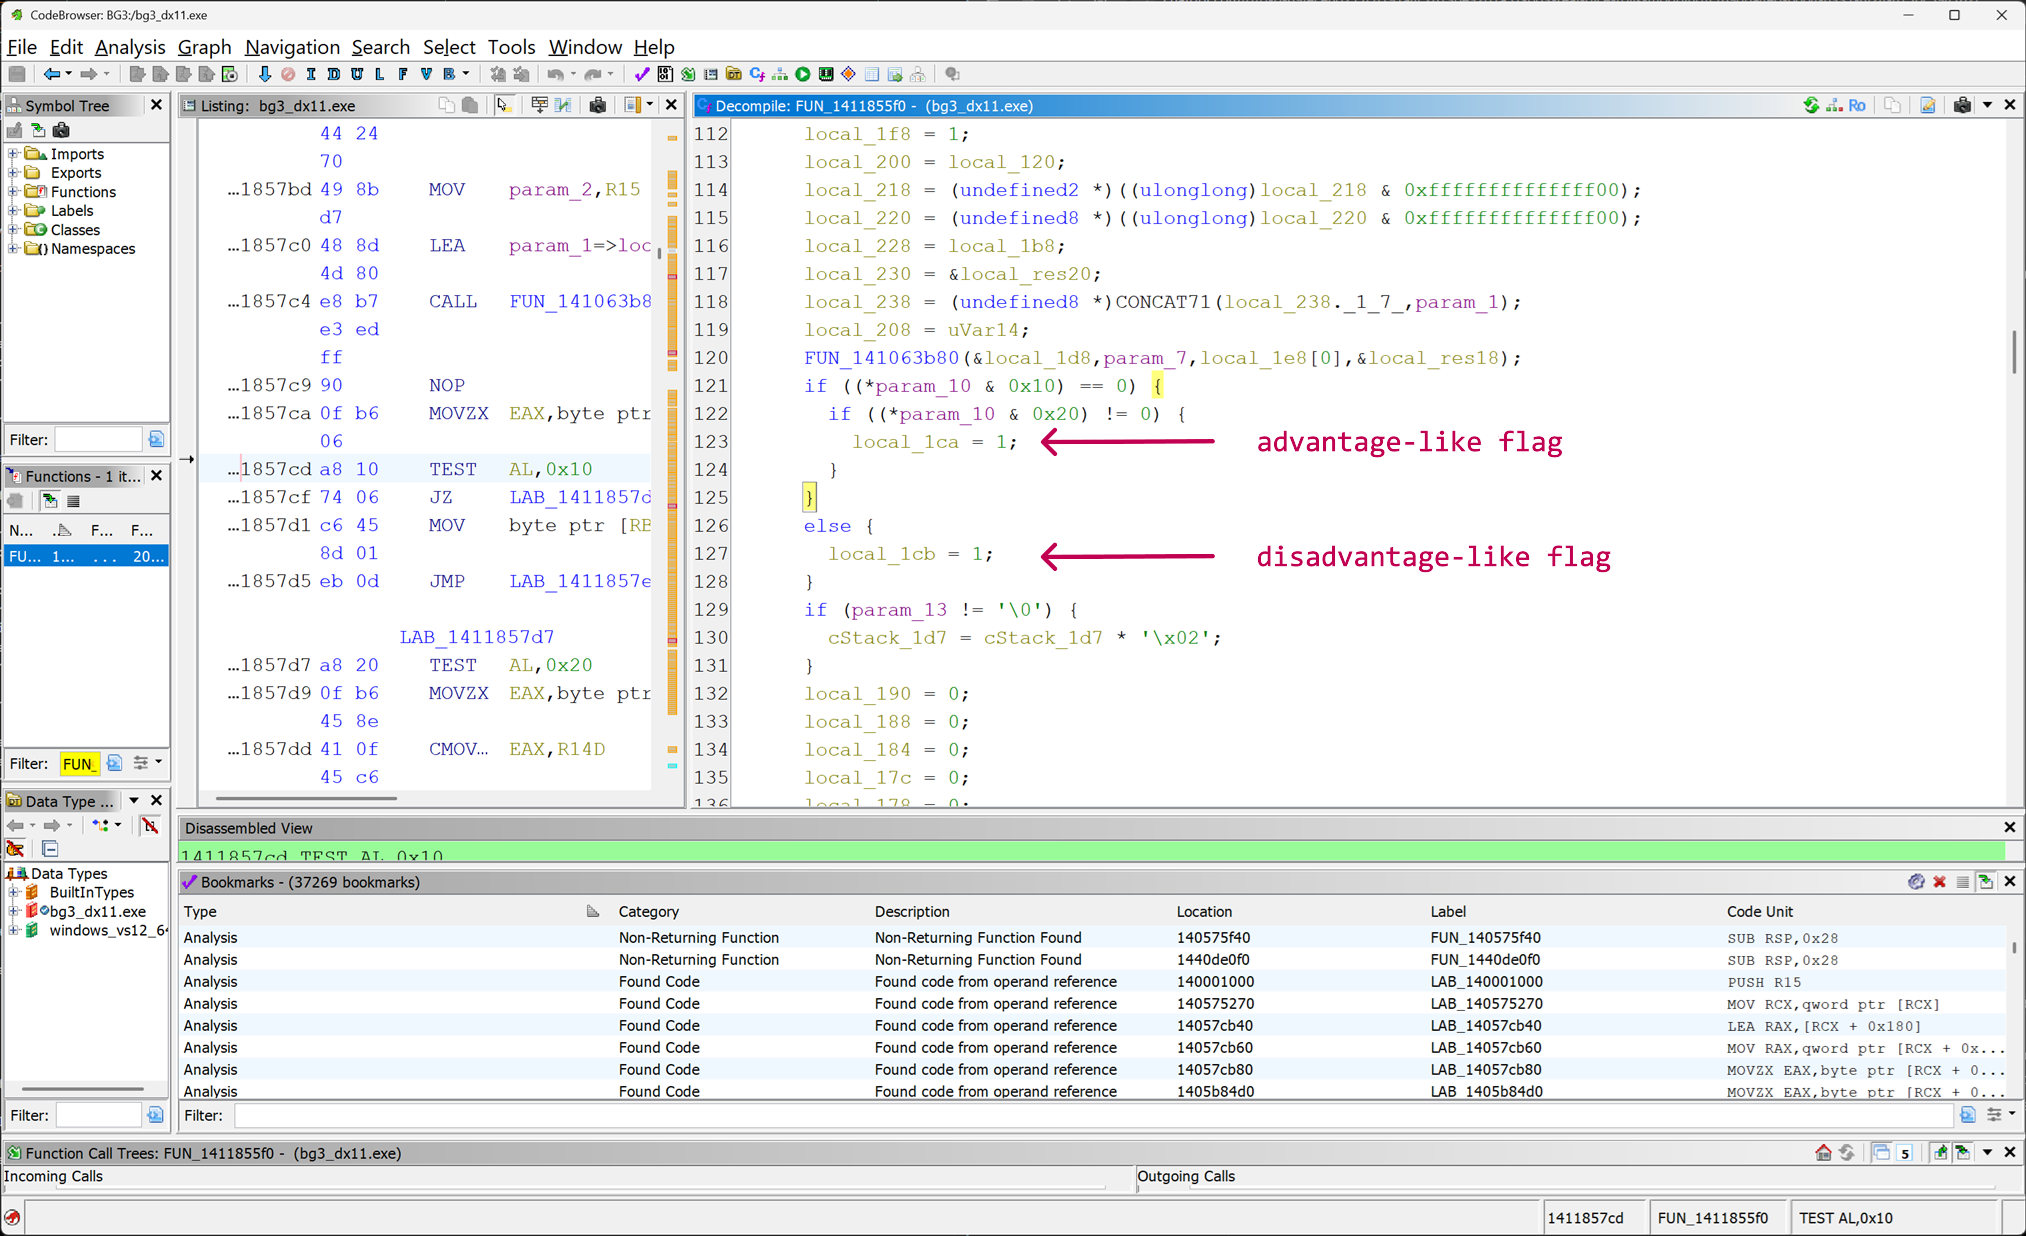Select bookmark row at location 140575270
Screen dimensions: 2026x1236
[x=1092, y=1003]
